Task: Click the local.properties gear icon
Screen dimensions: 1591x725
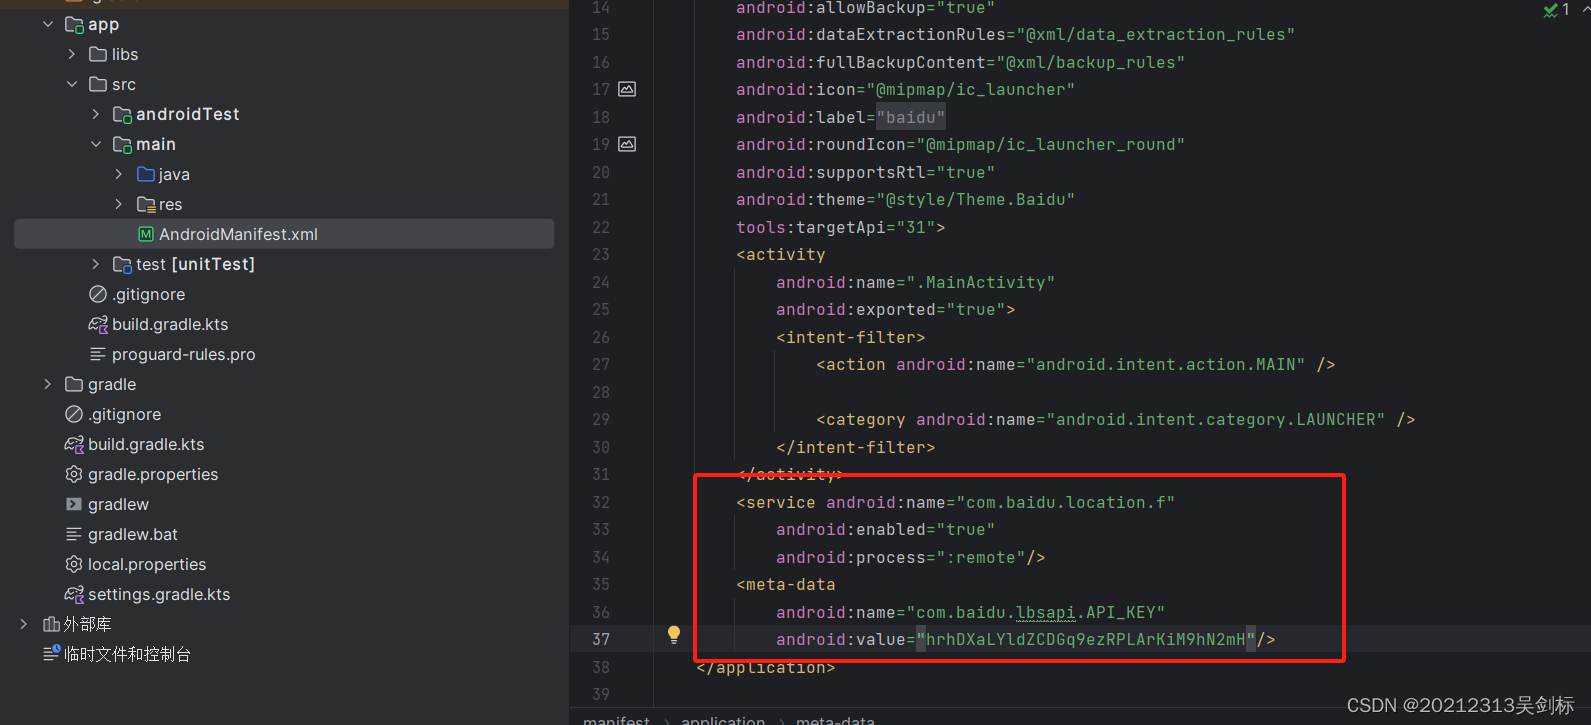Action: click(x=74, y=564)
